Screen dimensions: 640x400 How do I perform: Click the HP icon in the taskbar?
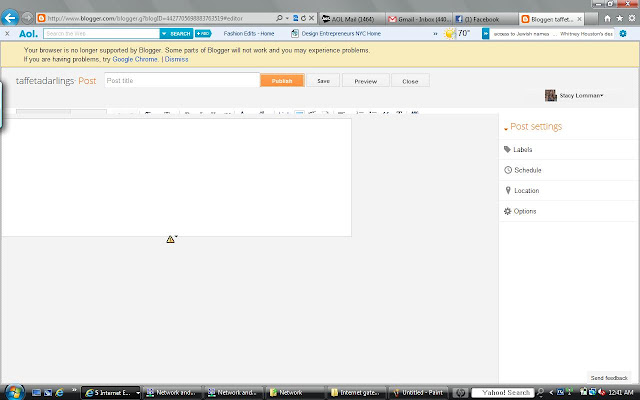pyautogui.click(x=460, y=393)
